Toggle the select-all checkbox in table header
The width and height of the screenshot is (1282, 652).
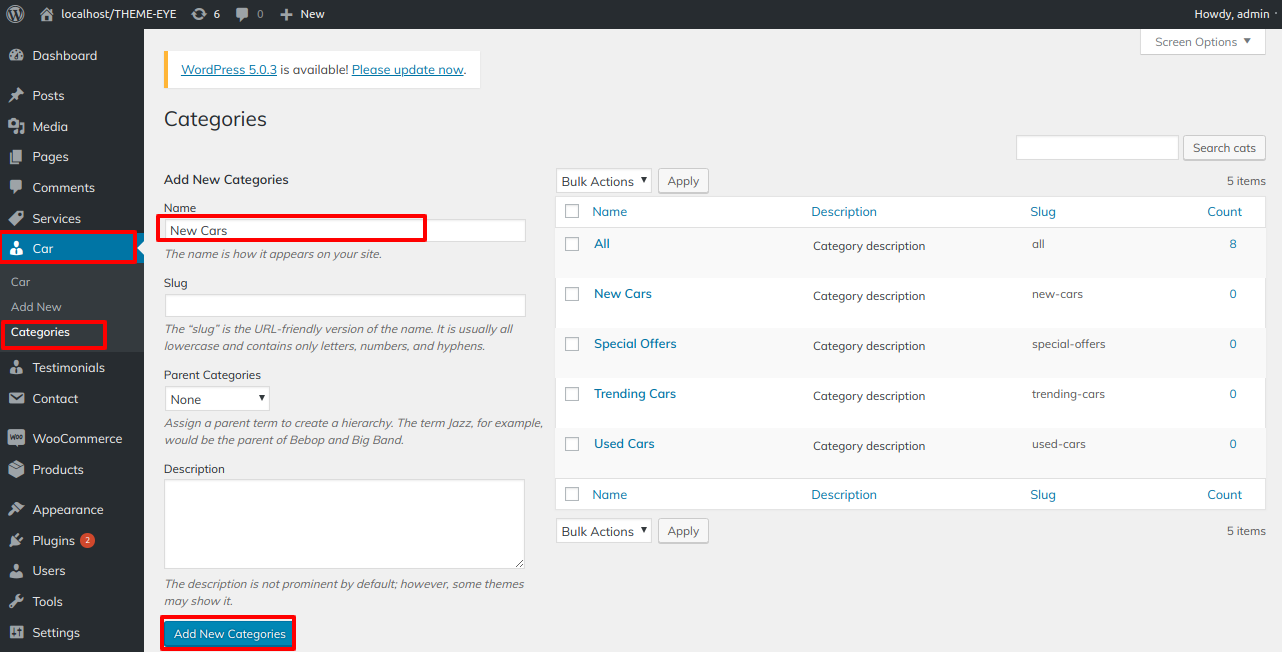tap(572, 212)
